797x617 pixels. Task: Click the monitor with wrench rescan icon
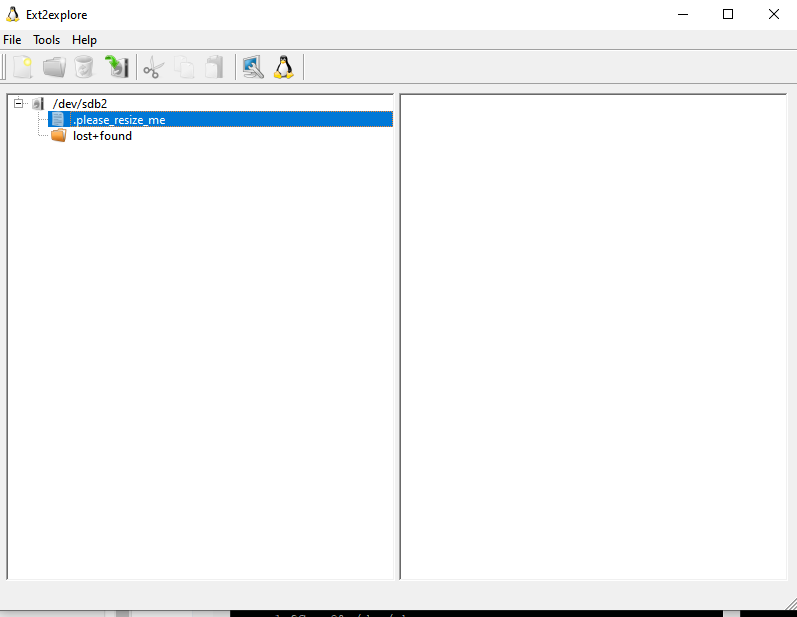pyautogui.click(x=253, y=67)
